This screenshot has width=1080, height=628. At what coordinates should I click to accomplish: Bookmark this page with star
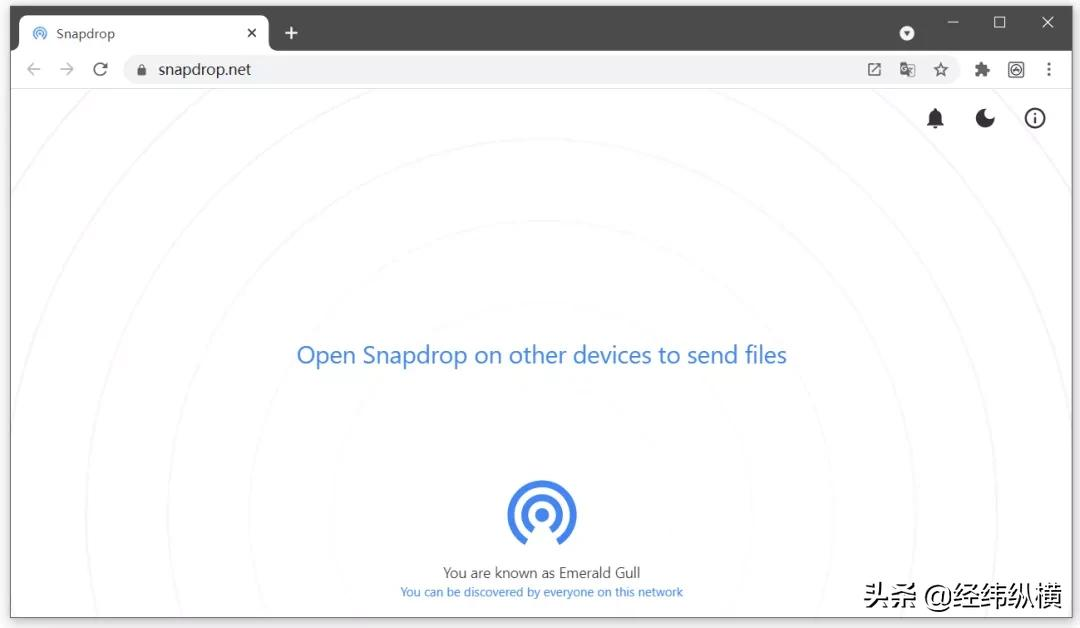coord(941,70)
